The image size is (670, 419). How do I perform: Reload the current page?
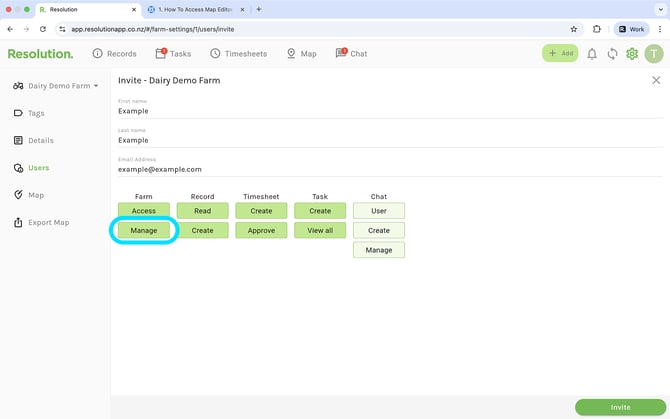[43, 29]
